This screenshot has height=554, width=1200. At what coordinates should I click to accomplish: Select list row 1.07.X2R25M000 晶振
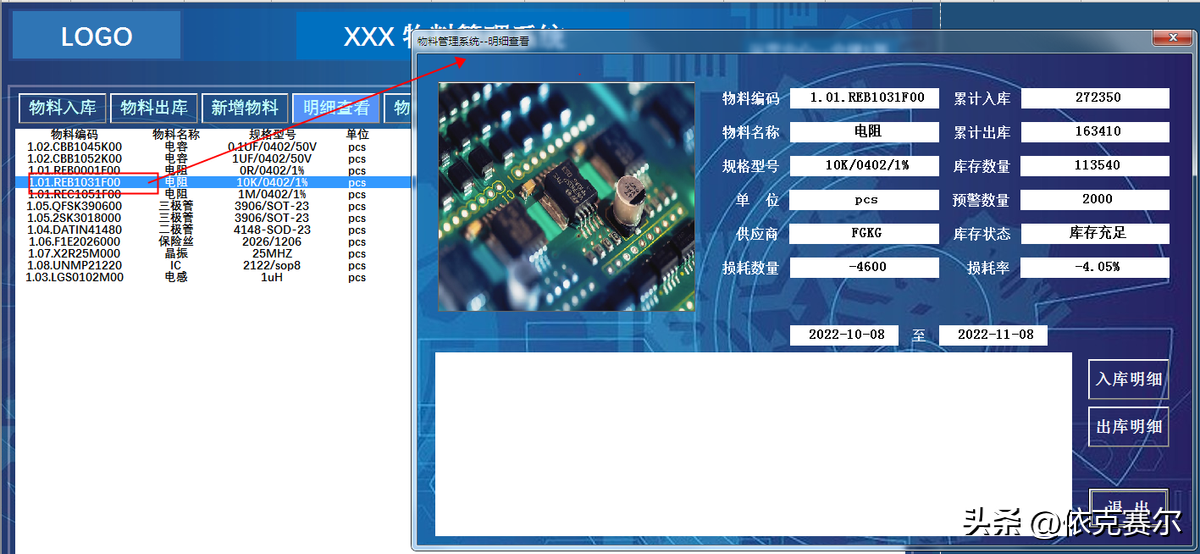214,254
